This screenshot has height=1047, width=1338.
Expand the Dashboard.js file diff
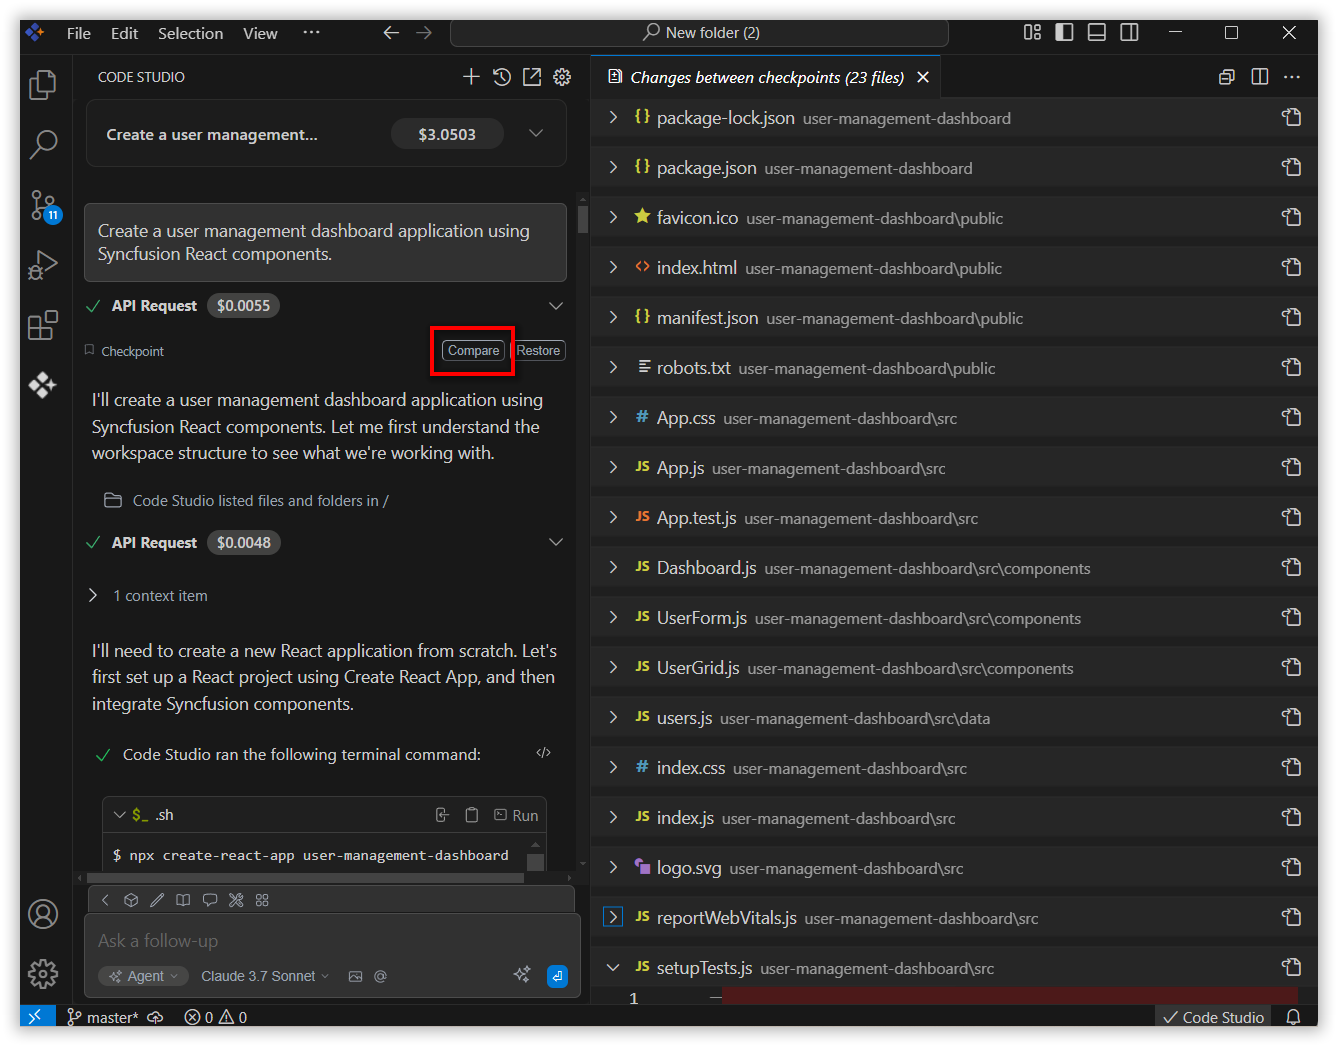(613, 567)
